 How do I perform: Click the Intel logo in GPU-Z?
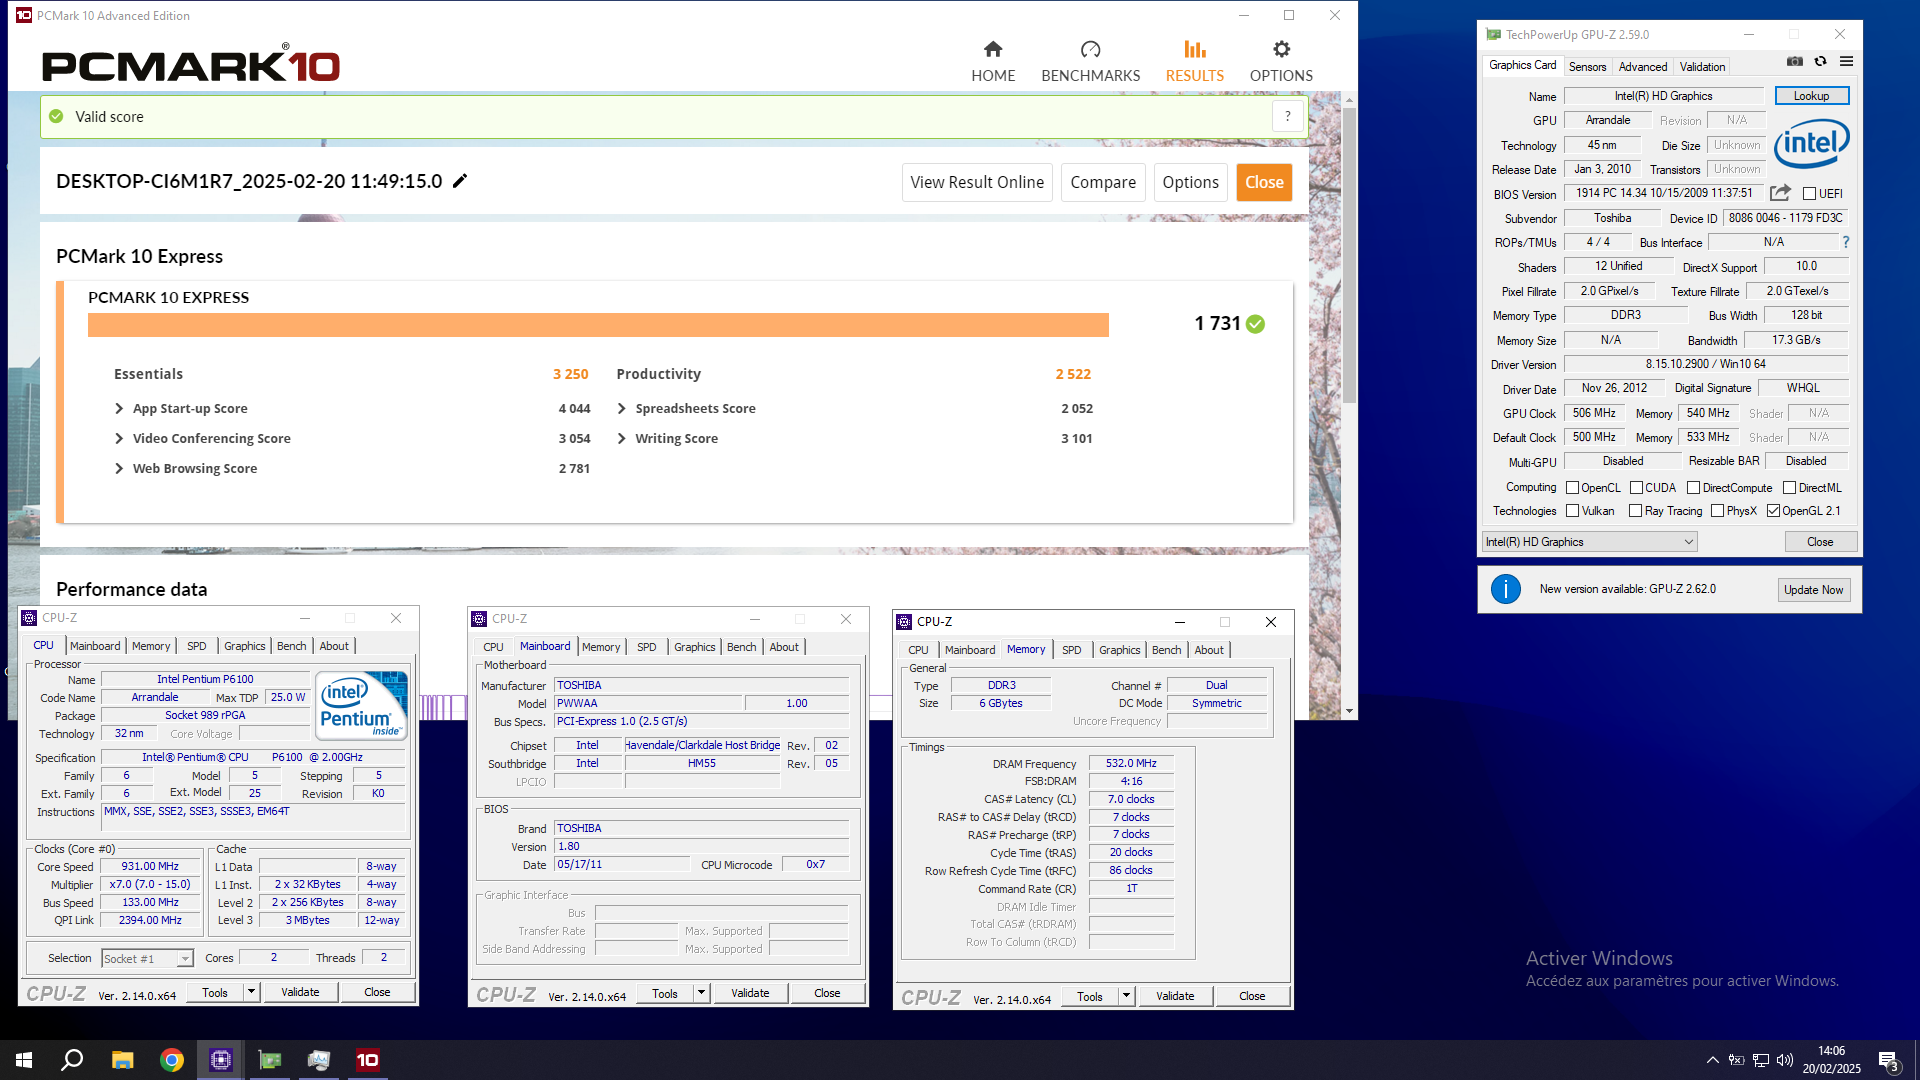click(1811, 145)
